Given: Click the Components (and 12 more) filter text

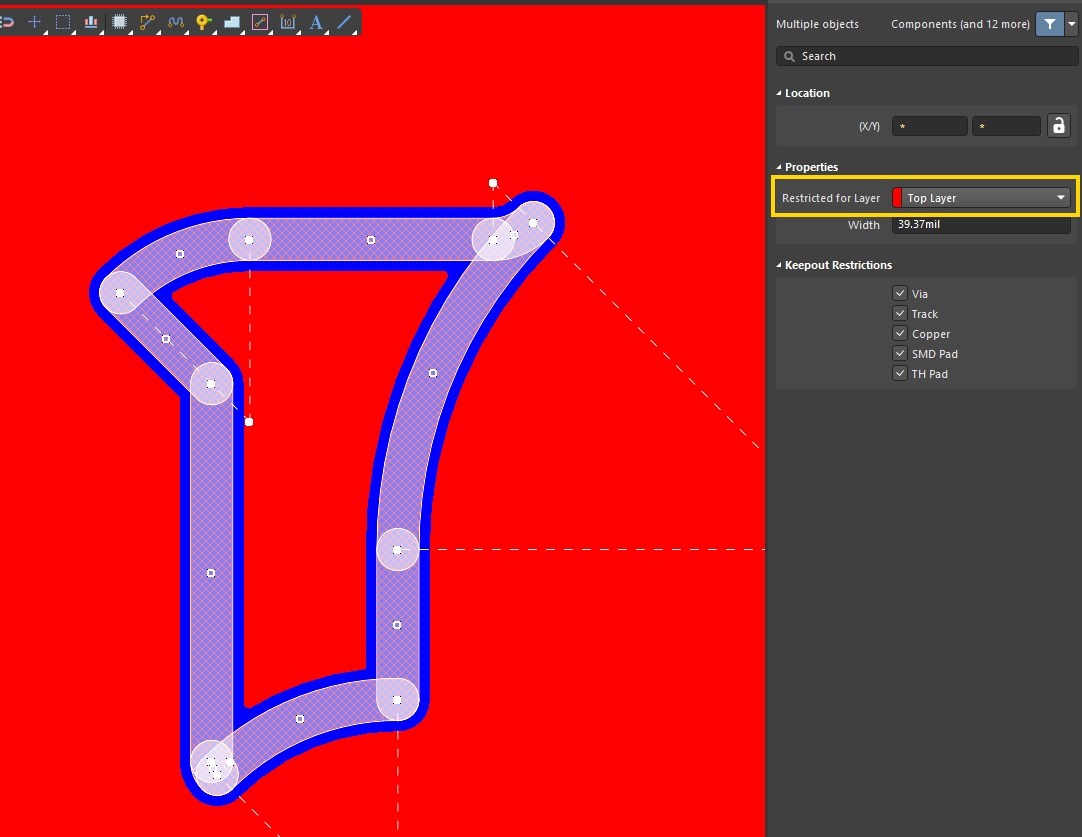Looking at the screenshot, I should pyautogui.click(x=960, y=24).
